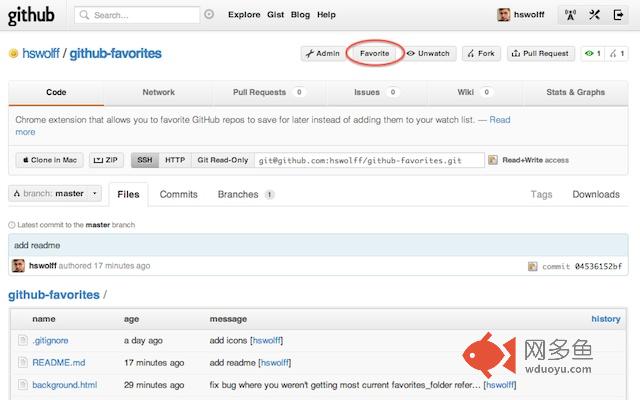Click the .gitignore file icon
Screen dimensions: 640x400
(22, 340)
